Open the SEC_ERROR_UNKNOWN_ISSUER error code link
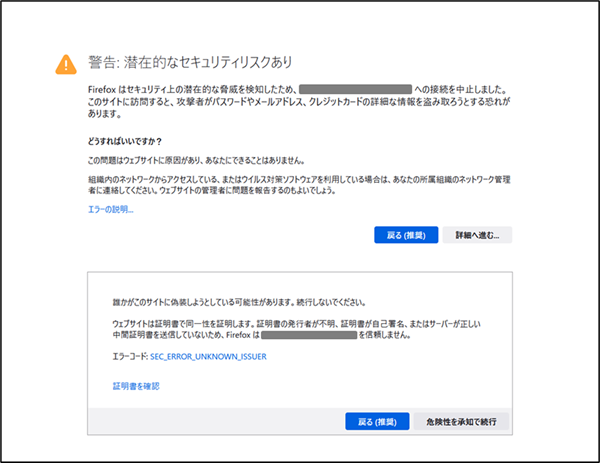 (207, 356)
